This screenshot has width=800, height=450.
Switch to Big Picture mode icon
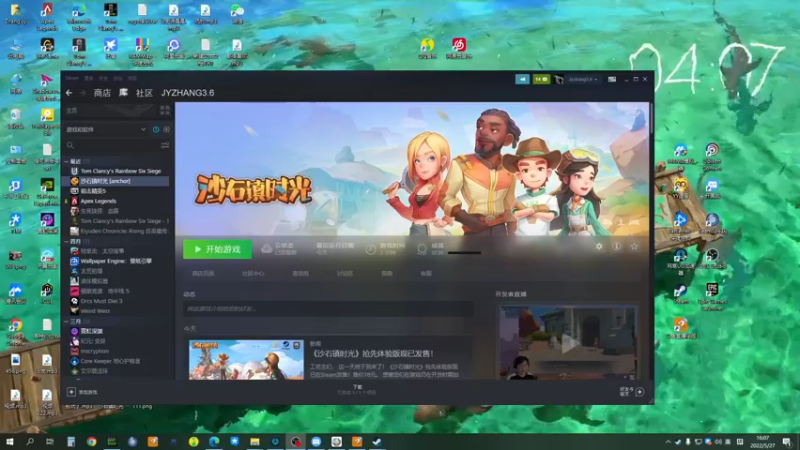612,79
